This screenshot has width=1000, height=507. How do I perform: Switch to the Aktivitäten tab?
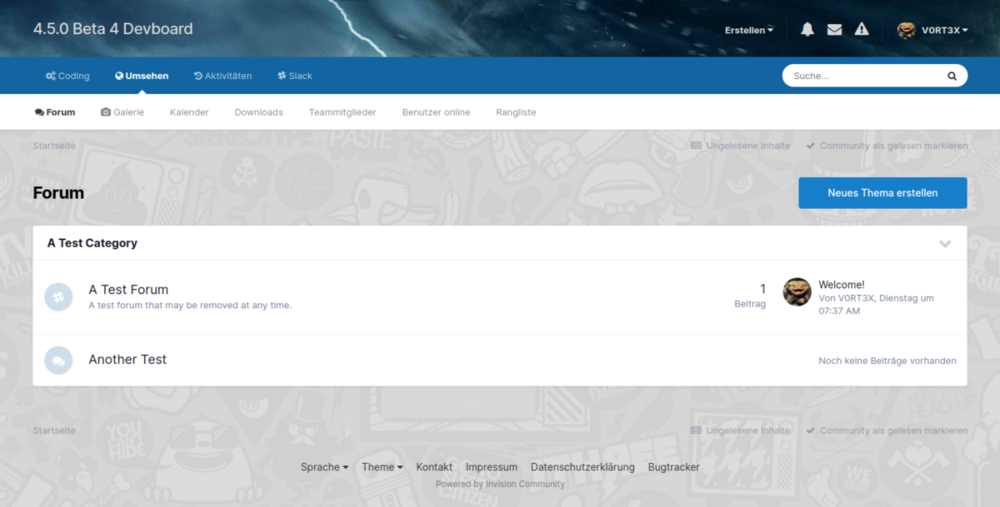223,76
